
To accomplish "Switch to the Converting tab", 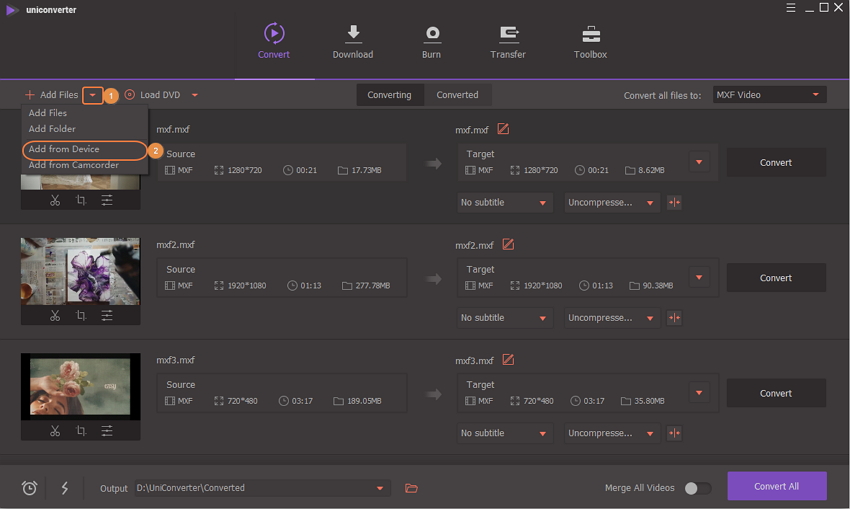I will click(389, 95).
